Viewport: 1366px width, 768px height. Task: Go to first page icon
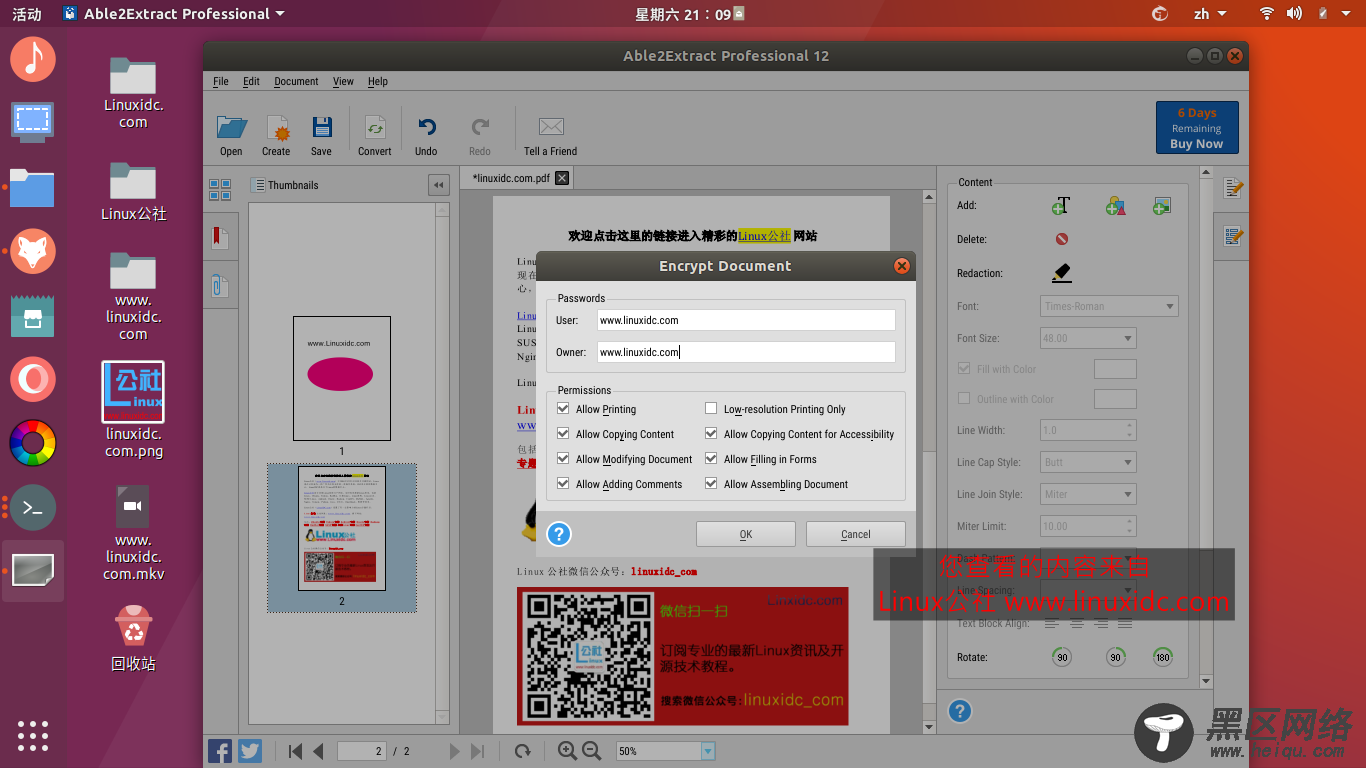click(295, 751)
